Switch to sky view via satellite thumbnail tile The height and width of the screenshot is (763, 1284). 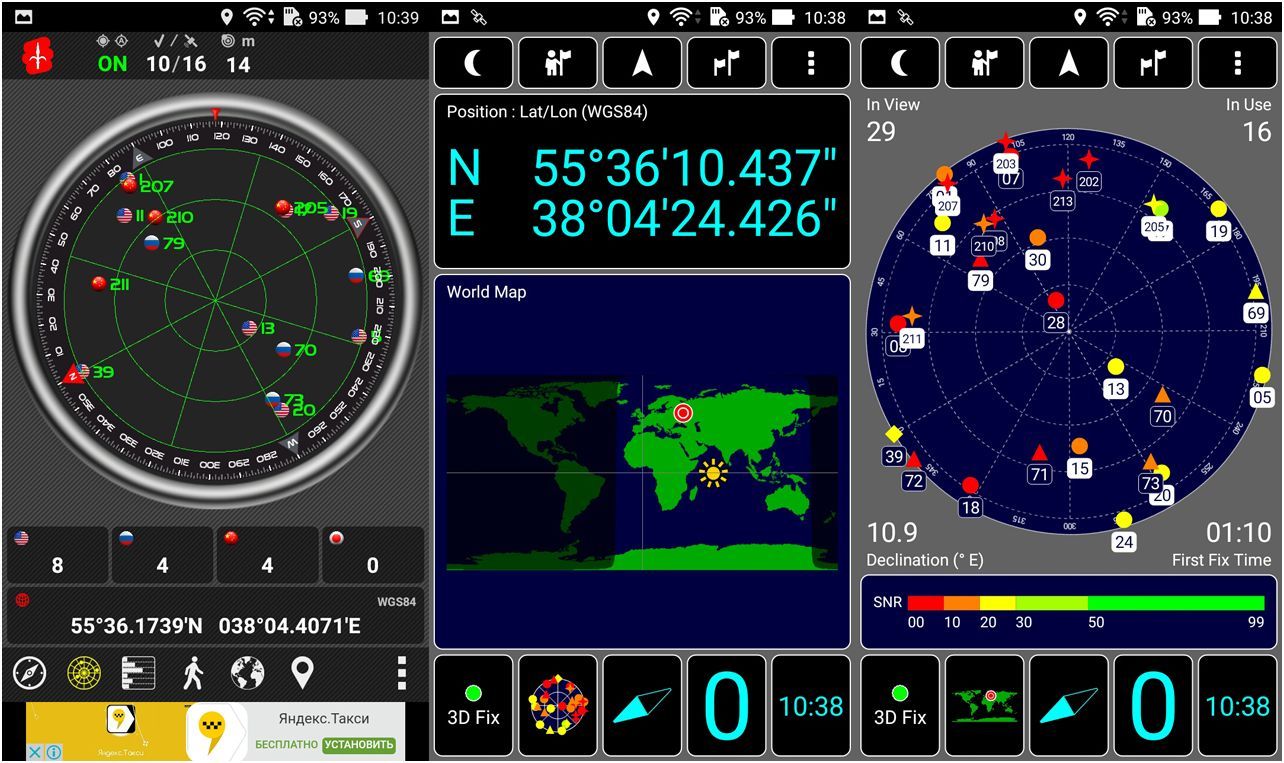[x=558, y=706]
